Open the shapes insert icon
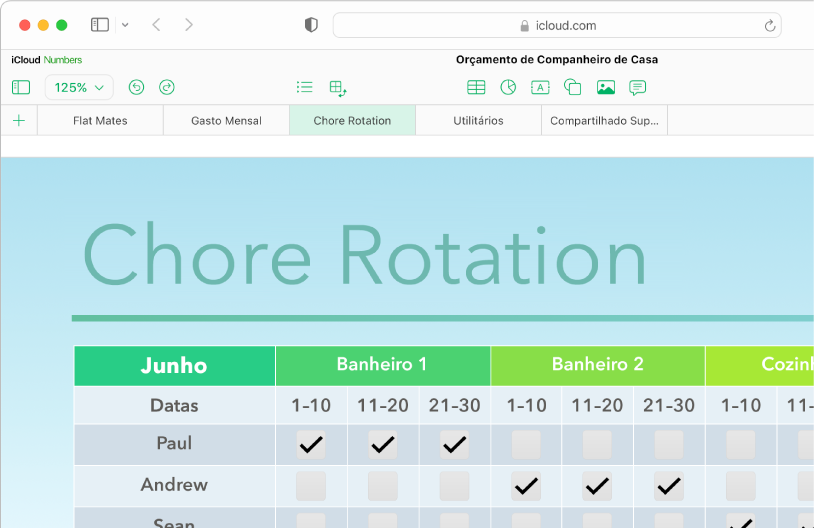This screenshot has height=529, width=814. (573, 88)
